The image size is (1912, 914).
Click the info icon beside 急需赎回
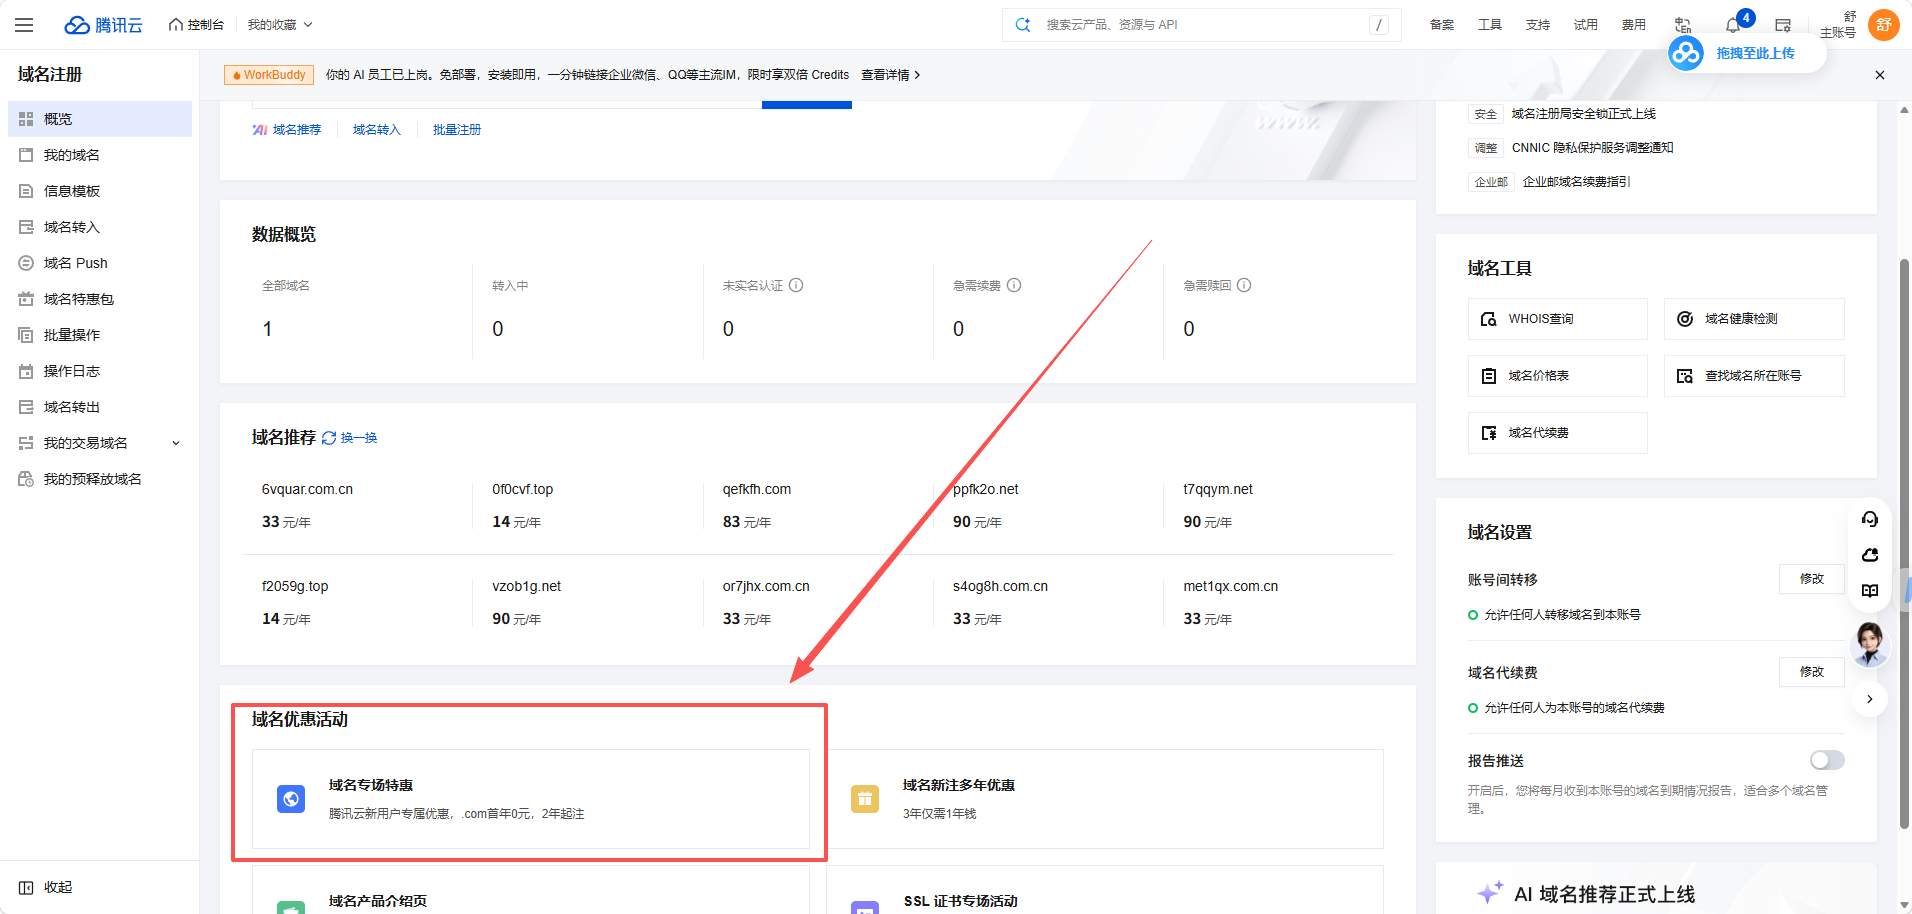point(1244,285)
